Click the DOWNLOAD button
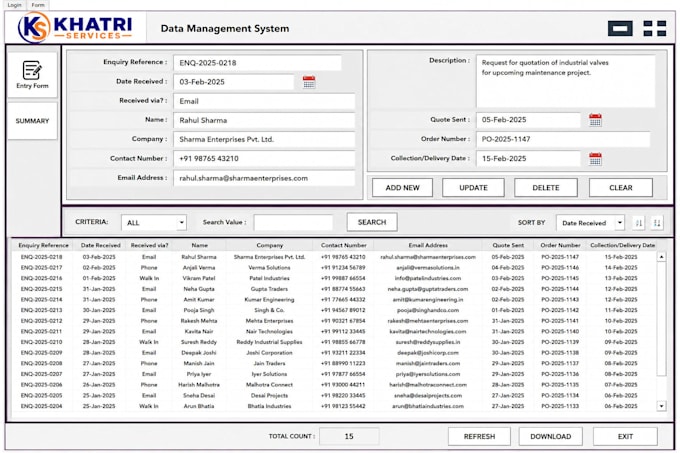680x453 pixels. [x=550, y=437]
